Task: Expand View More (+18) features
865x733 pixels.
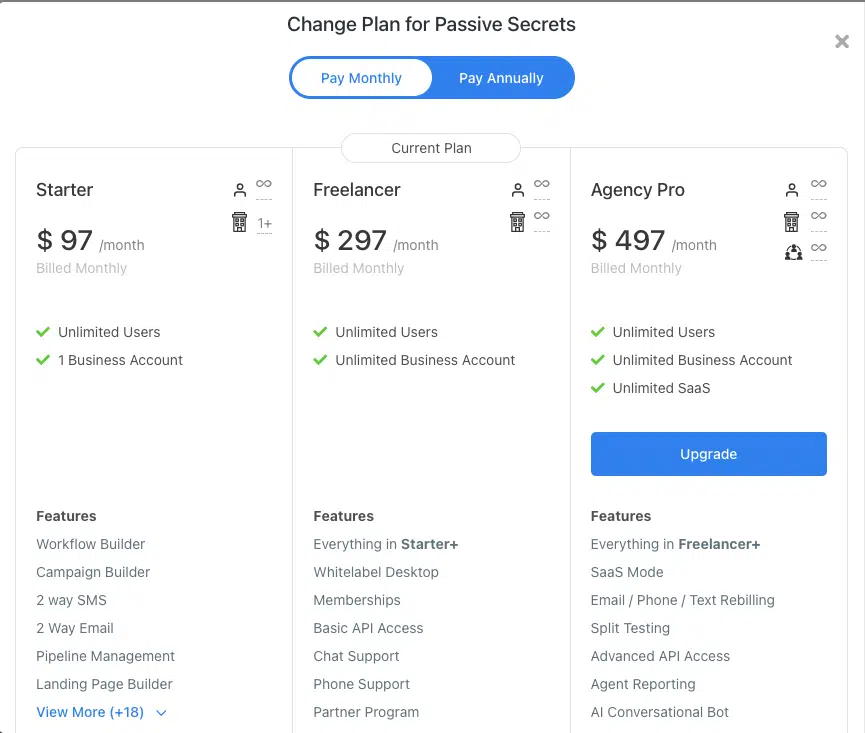Action: [90, 712]
